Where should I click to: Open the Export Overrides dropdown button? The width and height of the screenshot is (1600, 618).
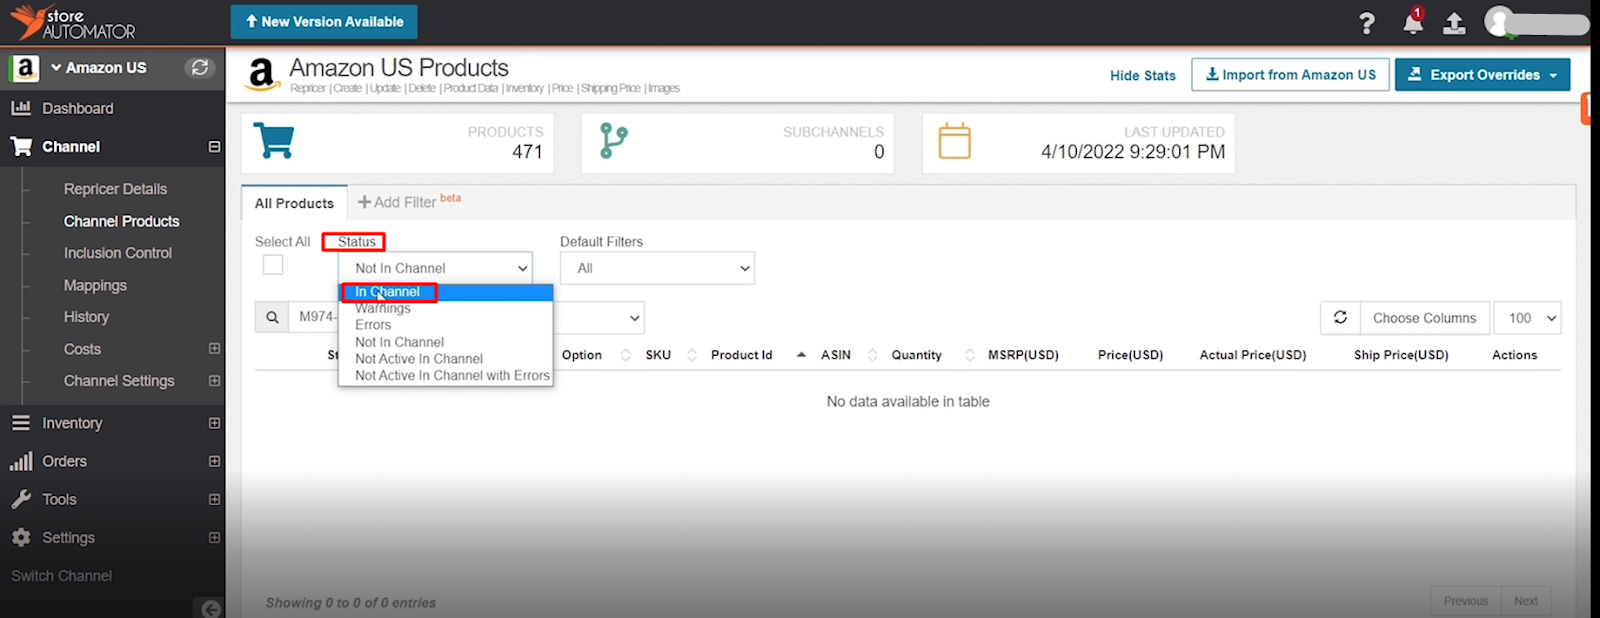(x=1482, y=75)
